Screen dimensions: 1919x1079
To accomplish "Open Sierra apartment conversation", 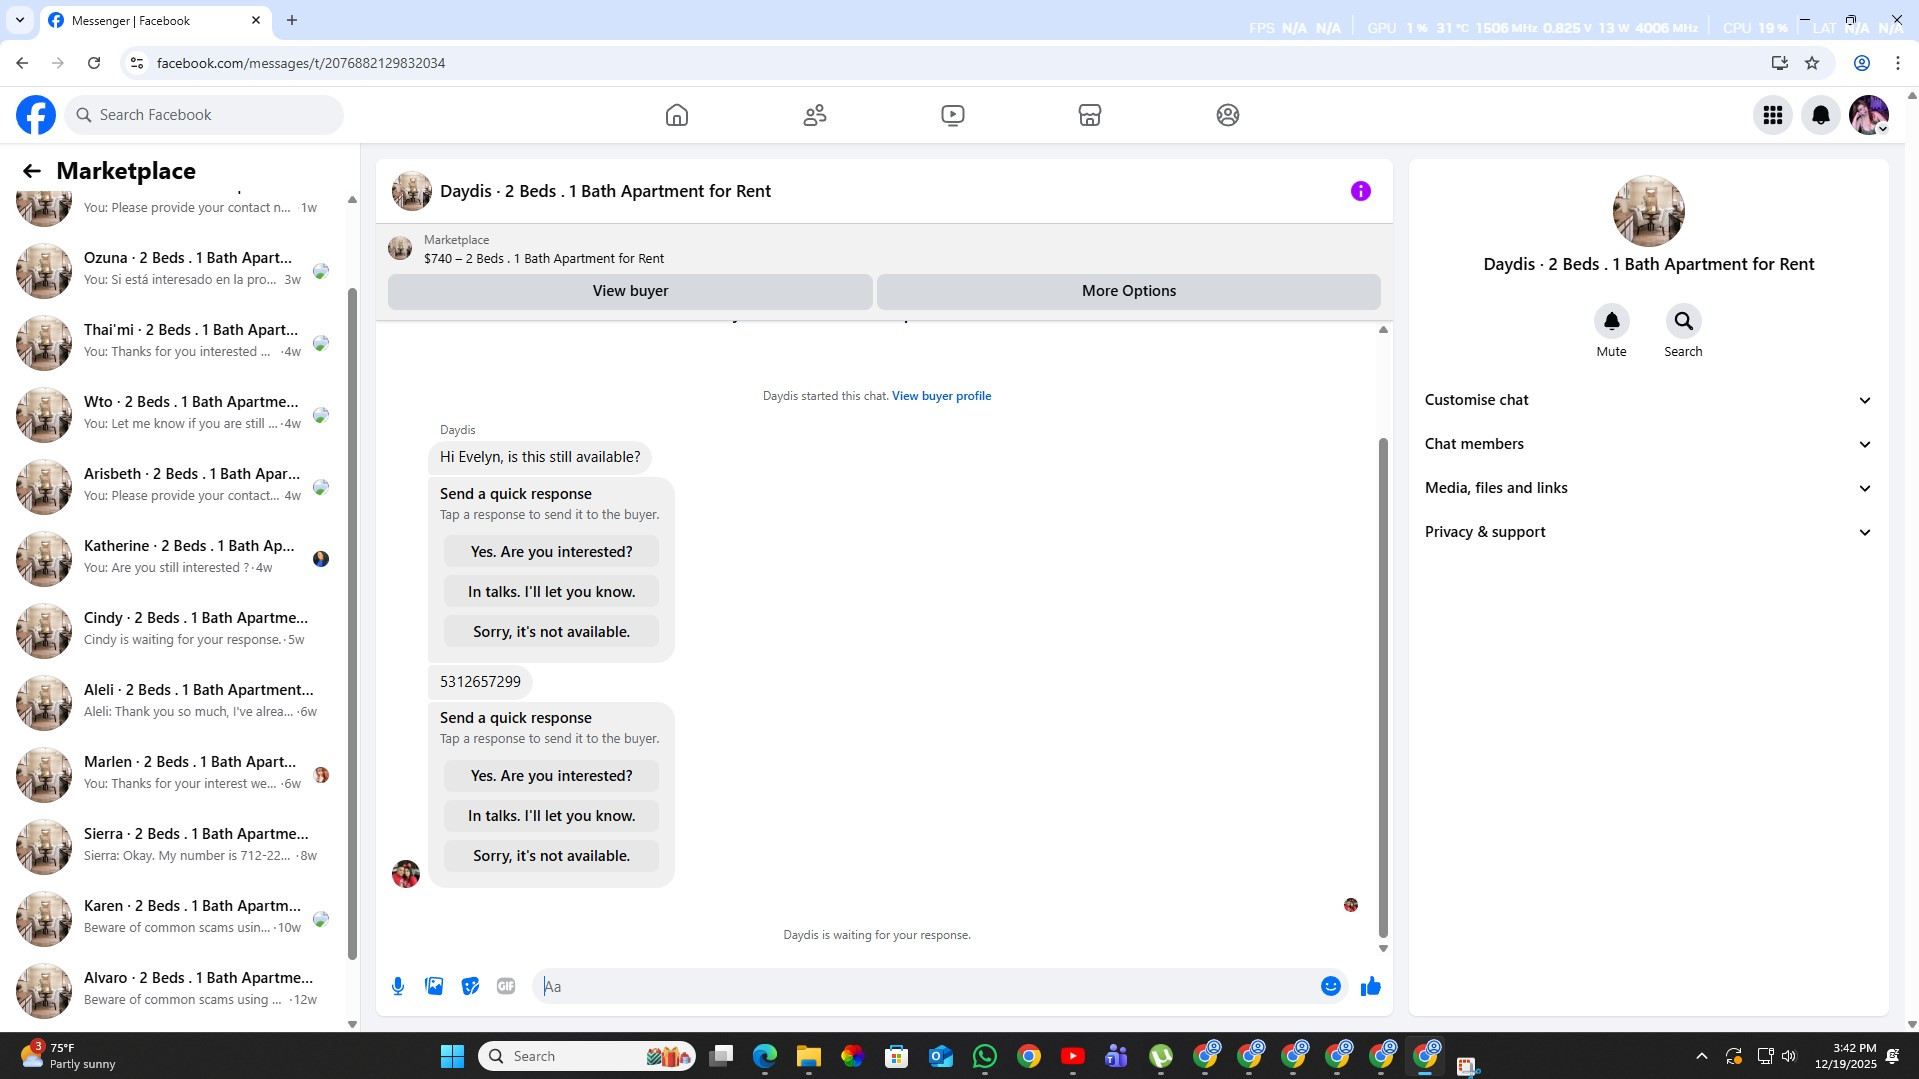I will click(176, 847).
